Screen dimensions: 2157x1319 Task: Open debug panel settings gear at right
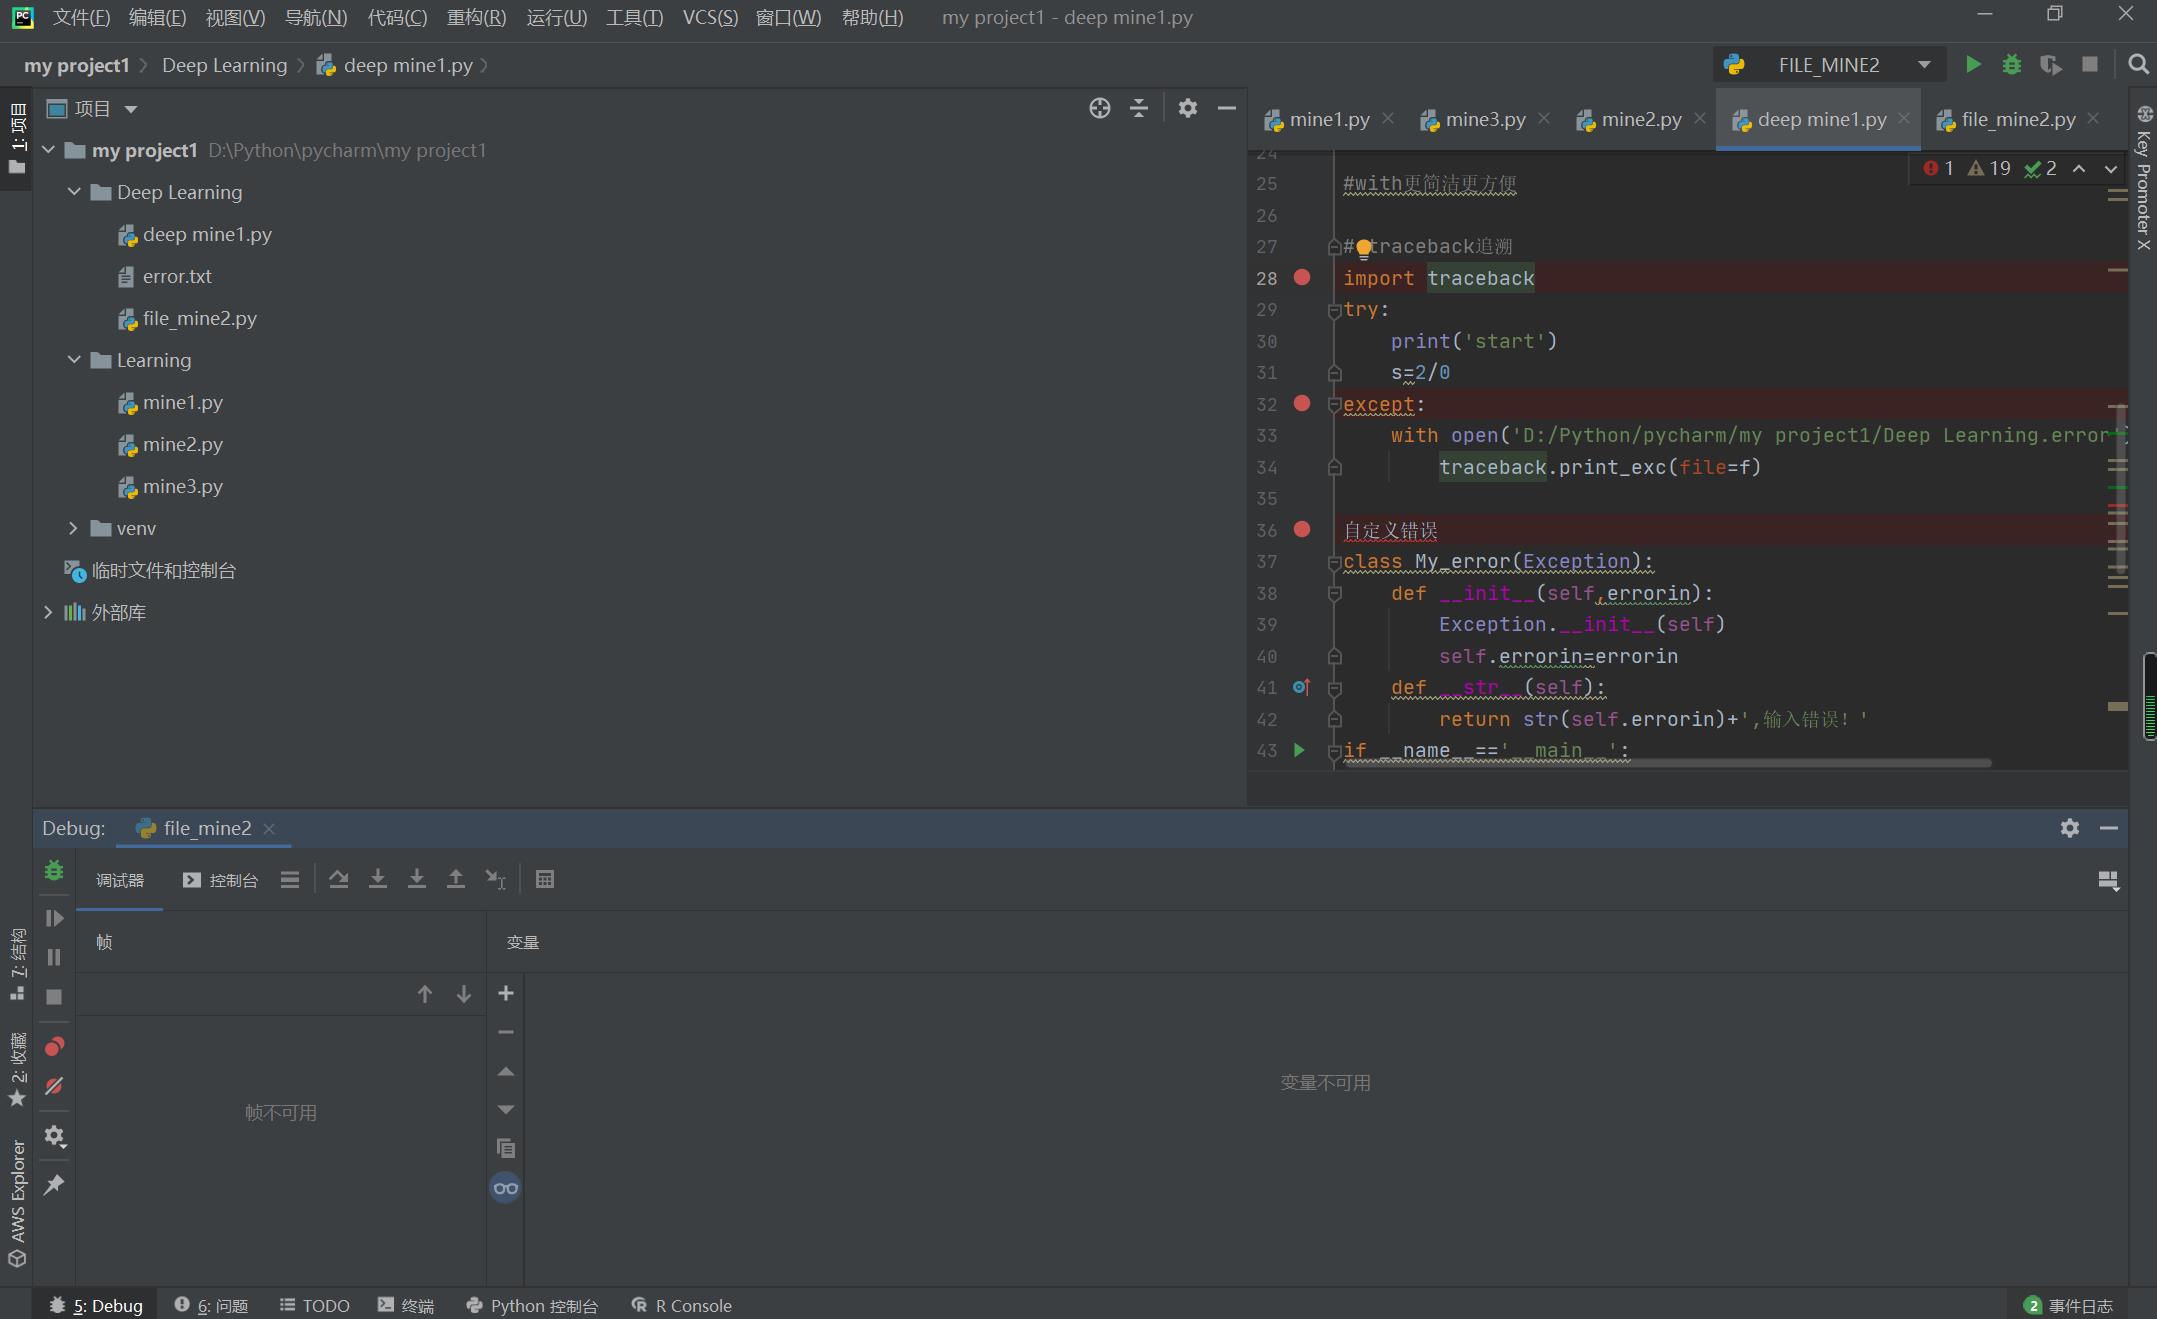pos(2070,828)
